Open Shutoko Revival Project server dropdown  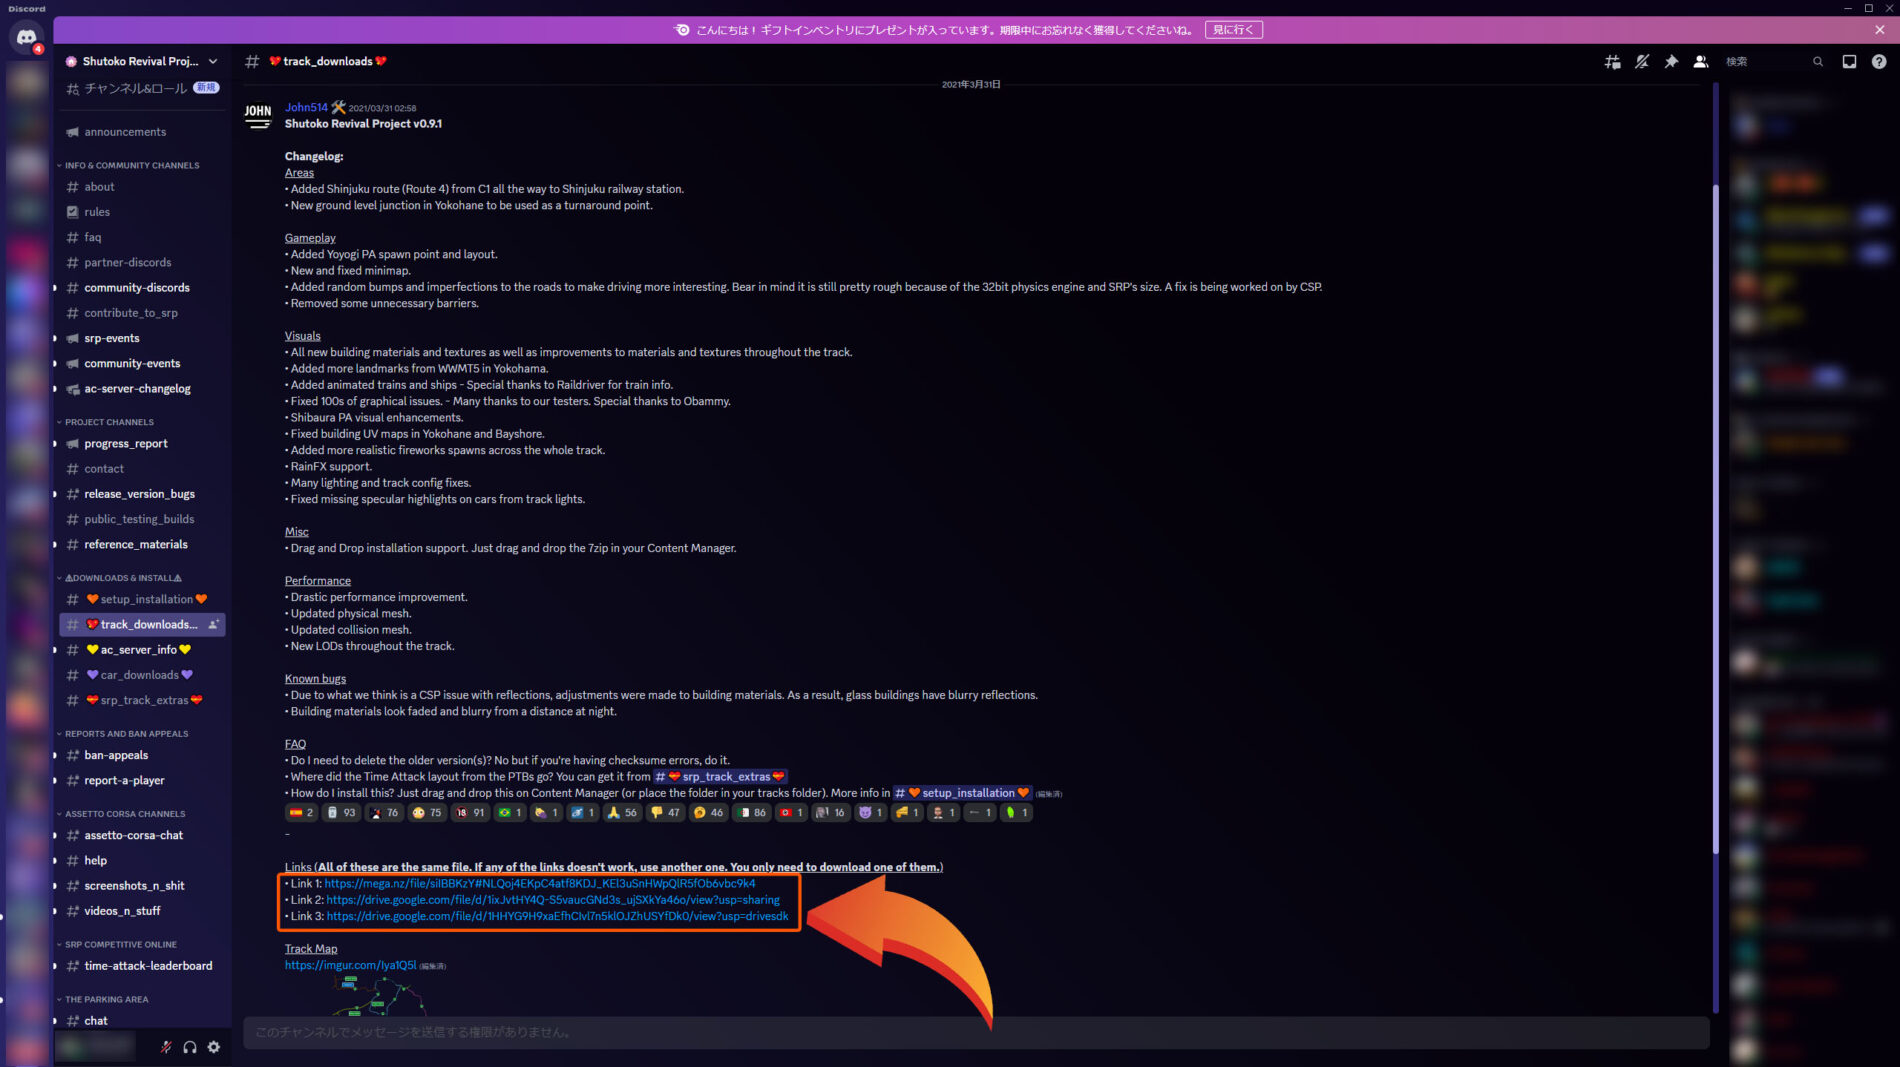pos(141,61)
